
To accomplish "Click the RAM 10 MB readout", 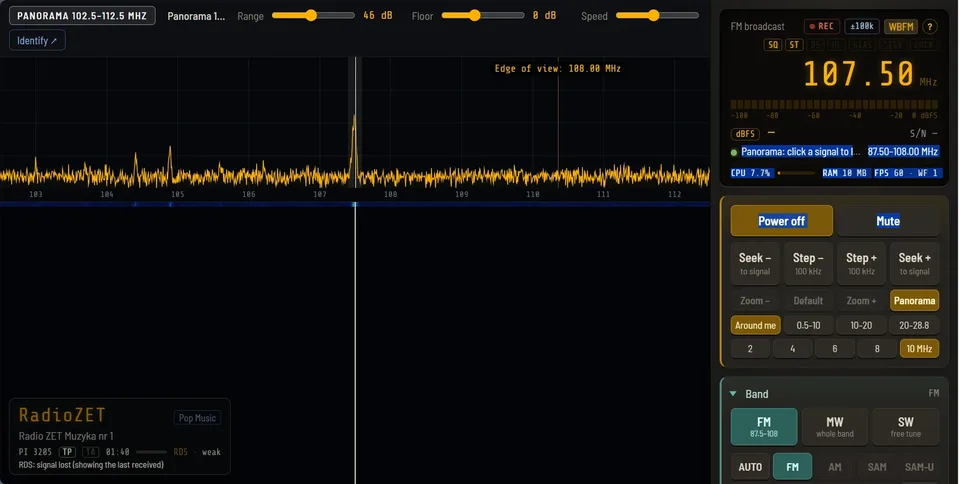I will (x=844, y=173).
